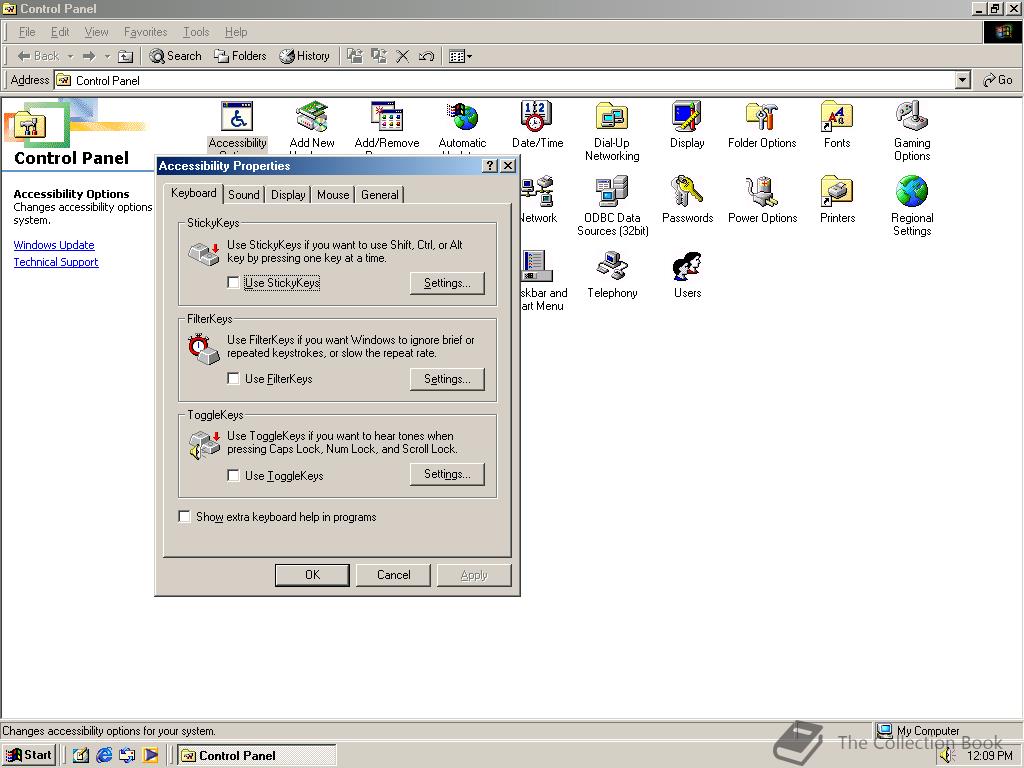The image size is (1024, 768).
Task: Switch to the Mouse tab
Action: pos(333,195)
